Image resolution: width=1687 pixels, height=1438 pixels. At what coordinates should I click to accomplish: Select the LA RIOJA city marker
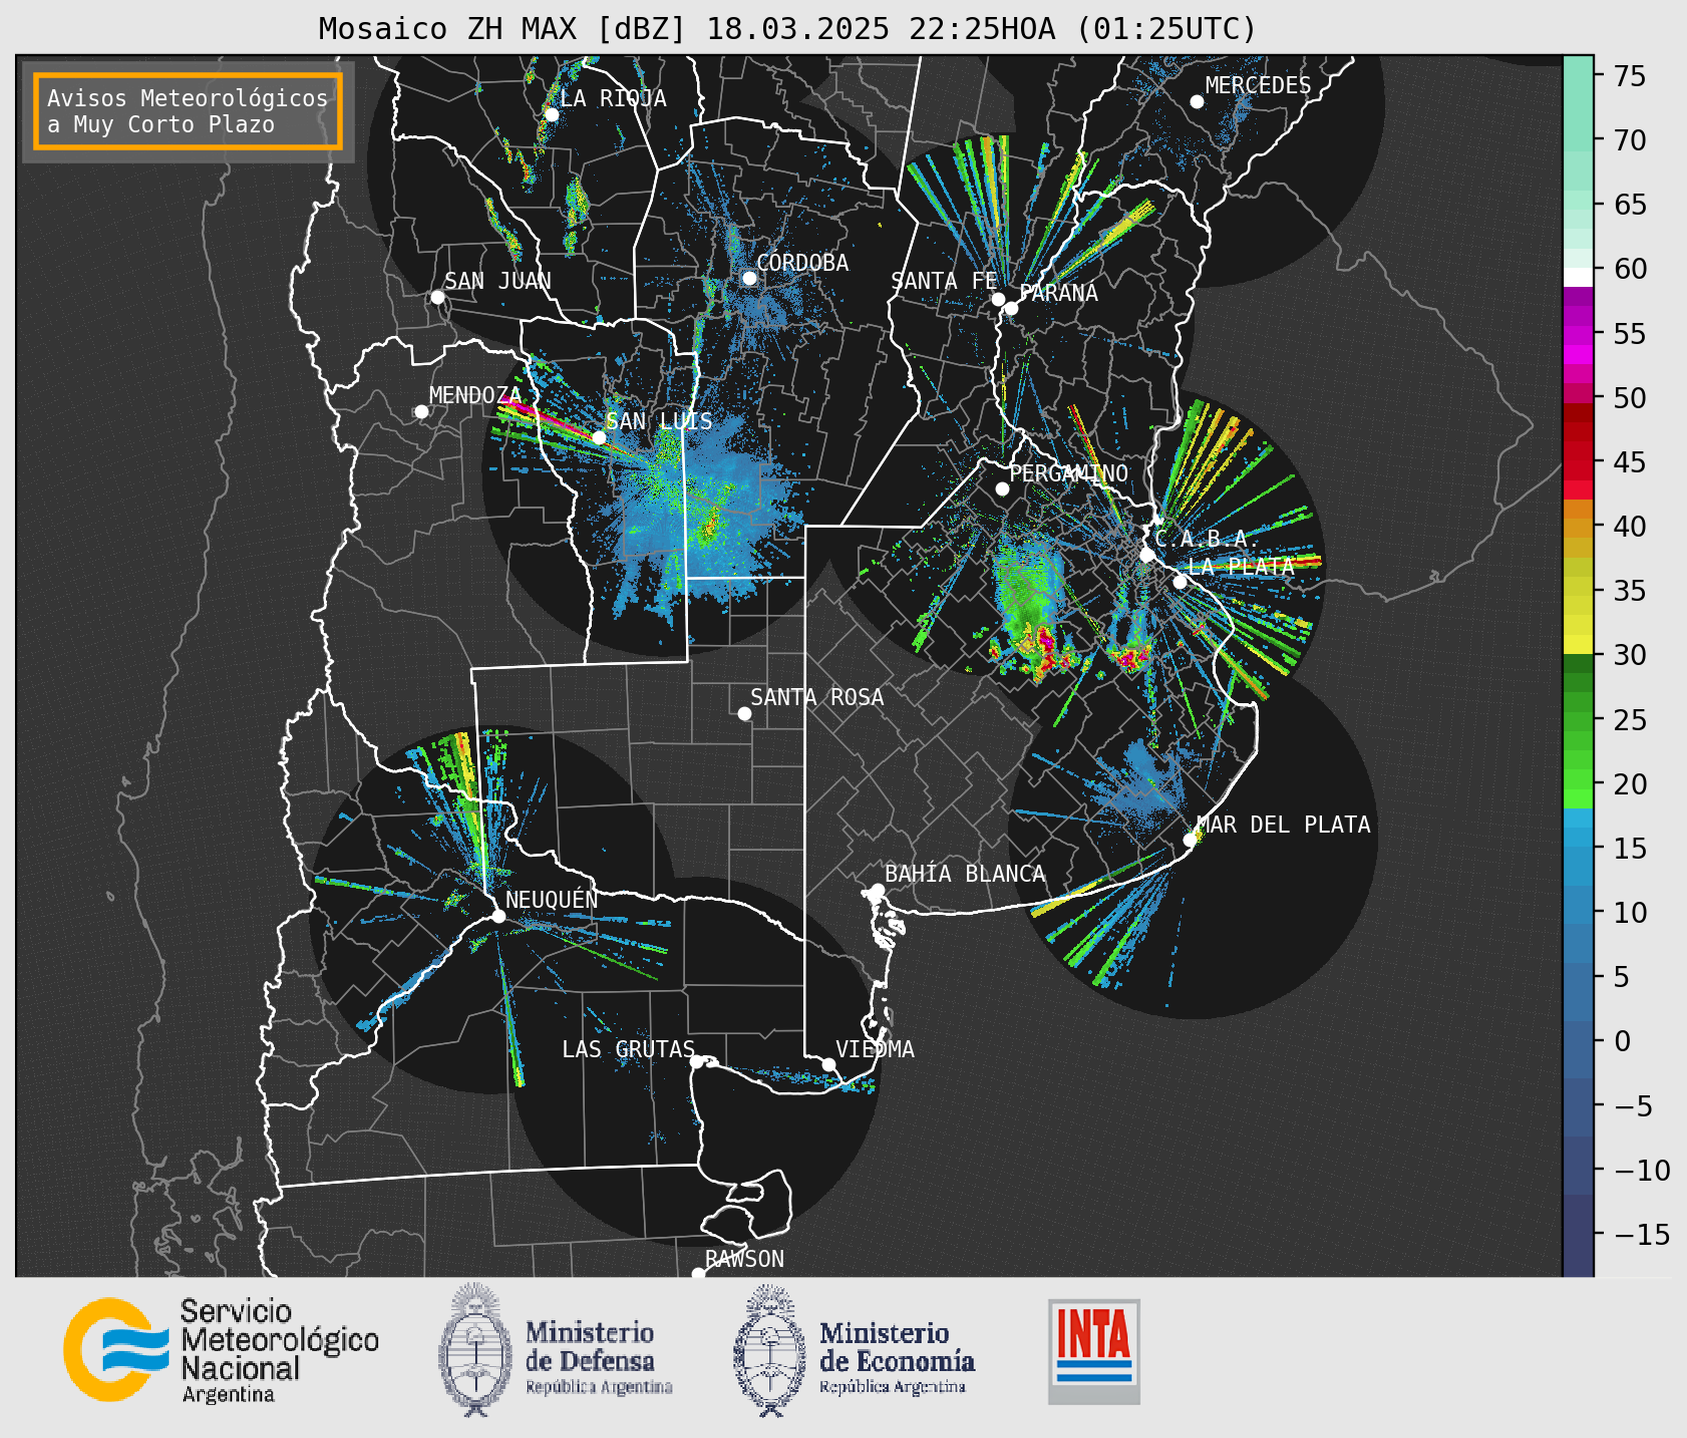[551, 115]
